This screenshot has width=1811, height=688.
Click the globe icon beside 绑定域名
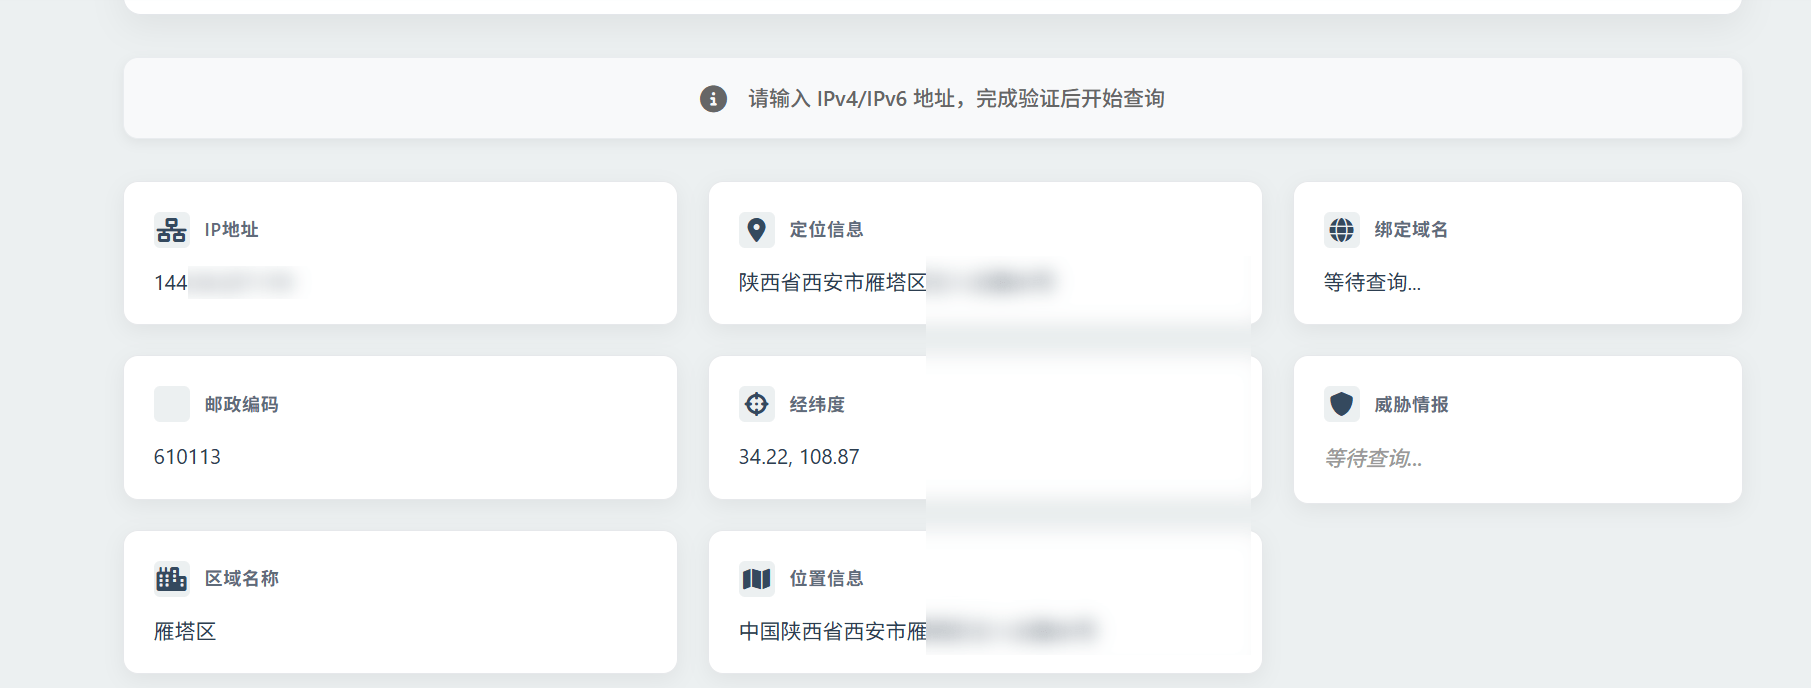(x=1342, y=230)
